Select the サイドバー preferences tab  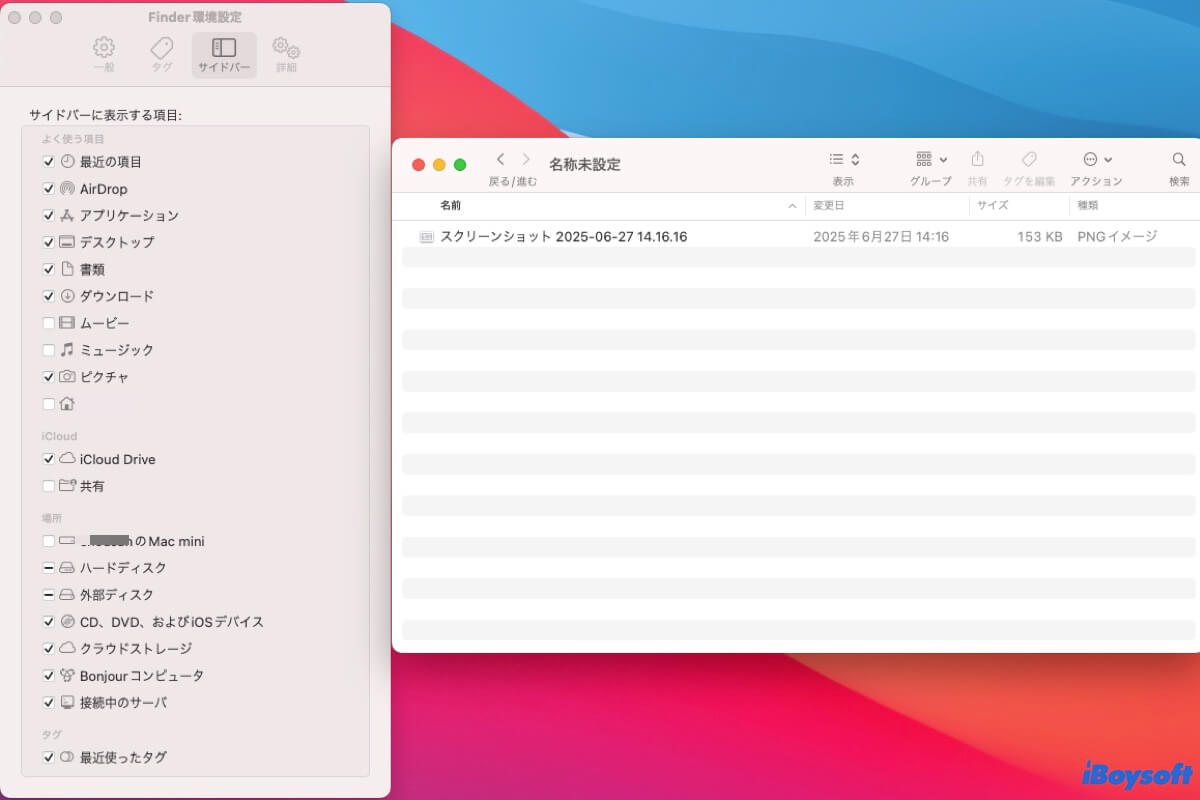coord(224,55)
